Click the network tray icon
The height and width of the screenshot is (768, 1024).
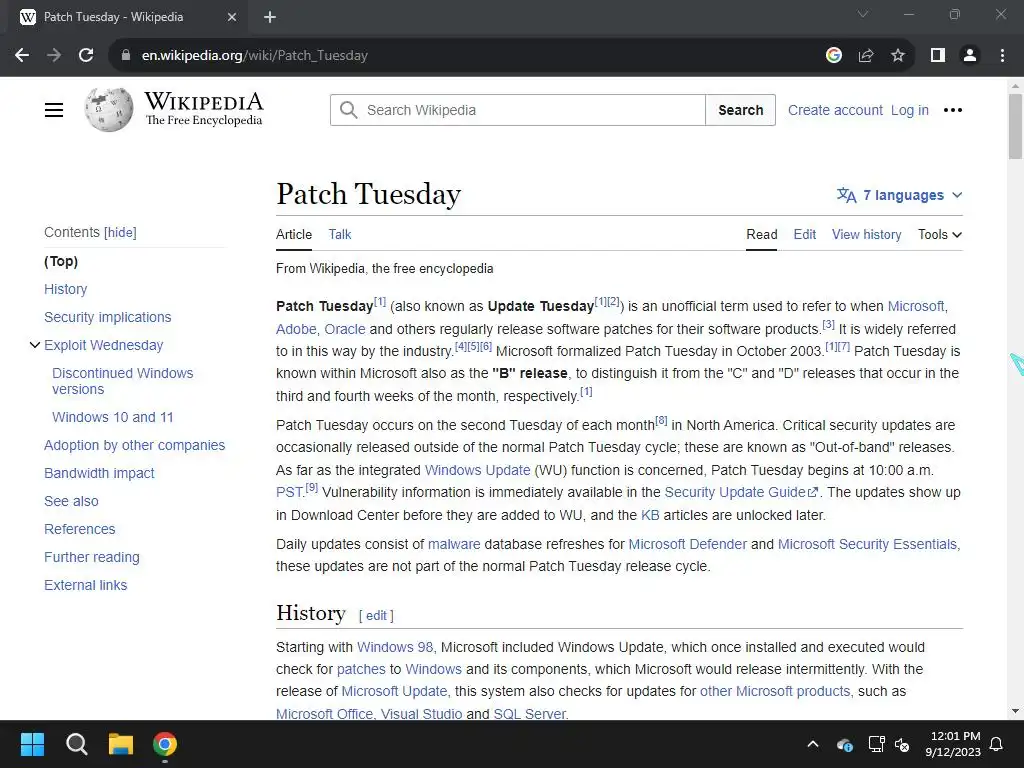point(876,744)
